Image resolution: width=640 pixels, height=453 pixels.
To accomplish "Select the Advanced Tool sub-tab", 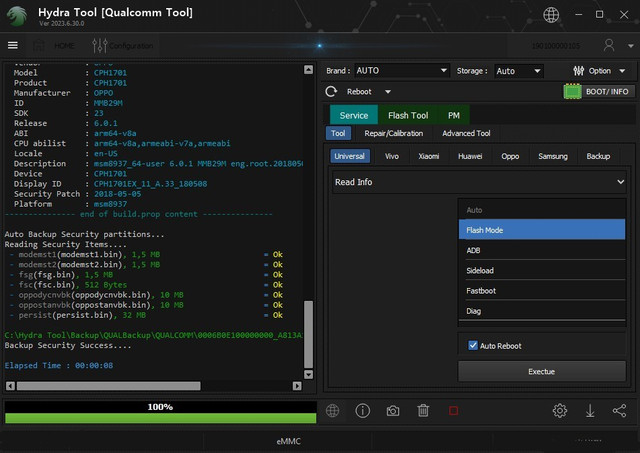I will 466,133.
